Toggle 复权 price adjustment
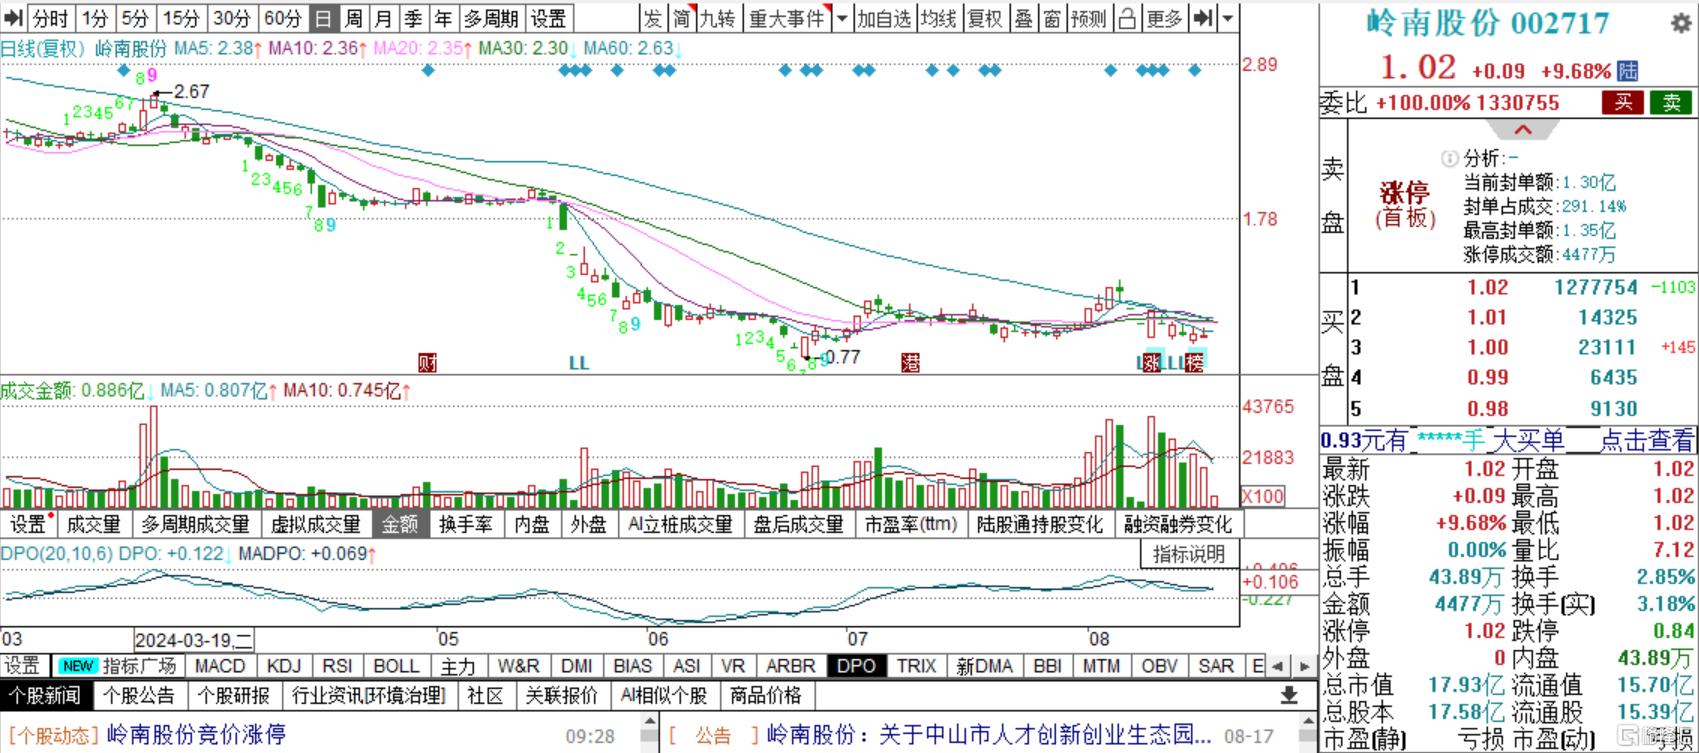Viewport: 1699px width, 753px height. 985,18
